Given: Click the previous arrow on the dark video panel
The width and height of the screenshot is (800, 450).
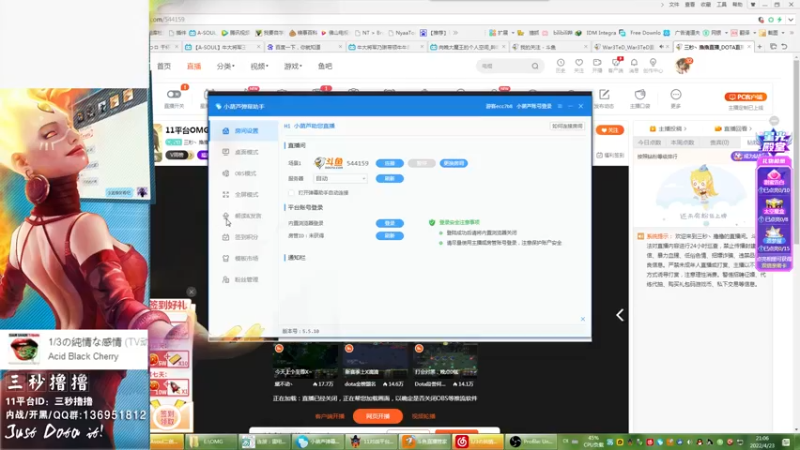Looking at the screenshot, I should coord(619,315).
